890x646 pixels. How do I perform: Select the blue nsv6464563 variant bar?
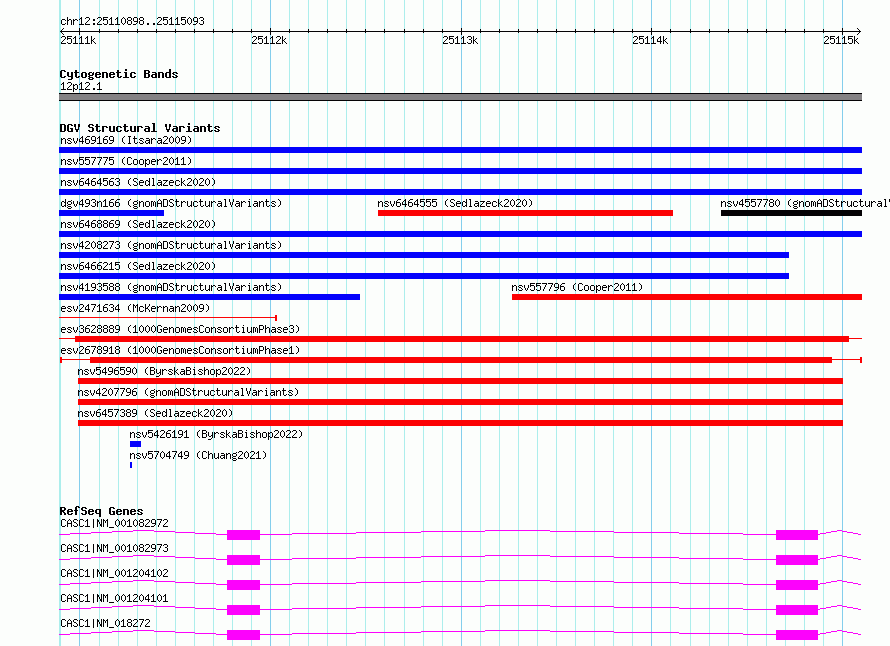(460, 192)
